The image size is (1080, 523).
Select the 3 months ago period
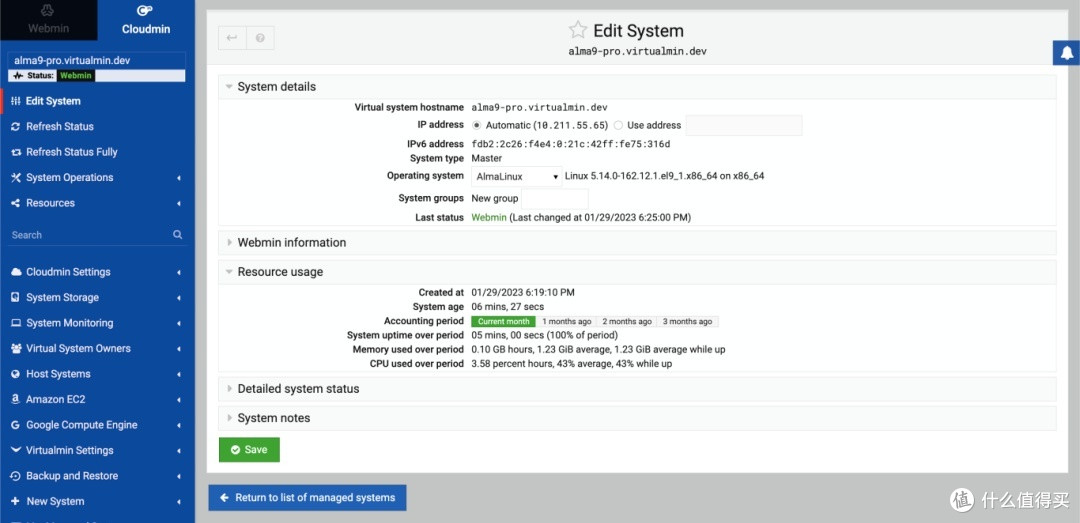point(687,321)
